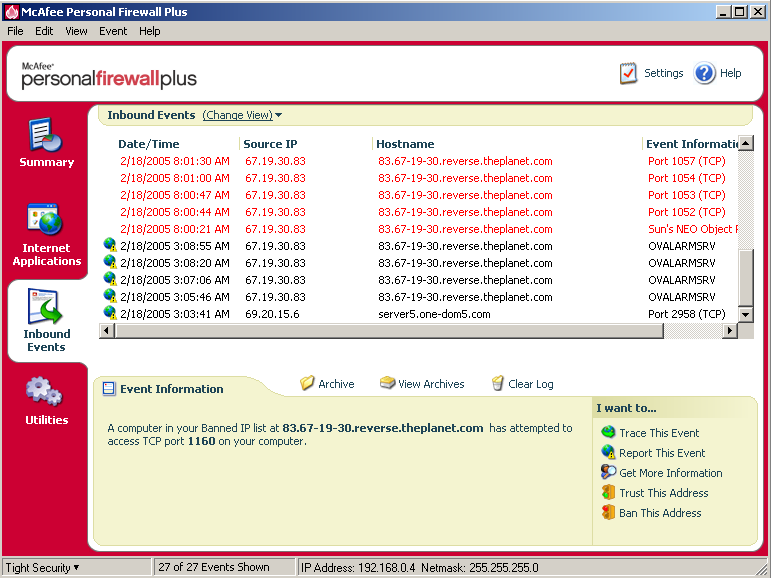The image size is (771, 578).
Task: Click the Clear Log trash icon
Action: [x=498, y=384]
